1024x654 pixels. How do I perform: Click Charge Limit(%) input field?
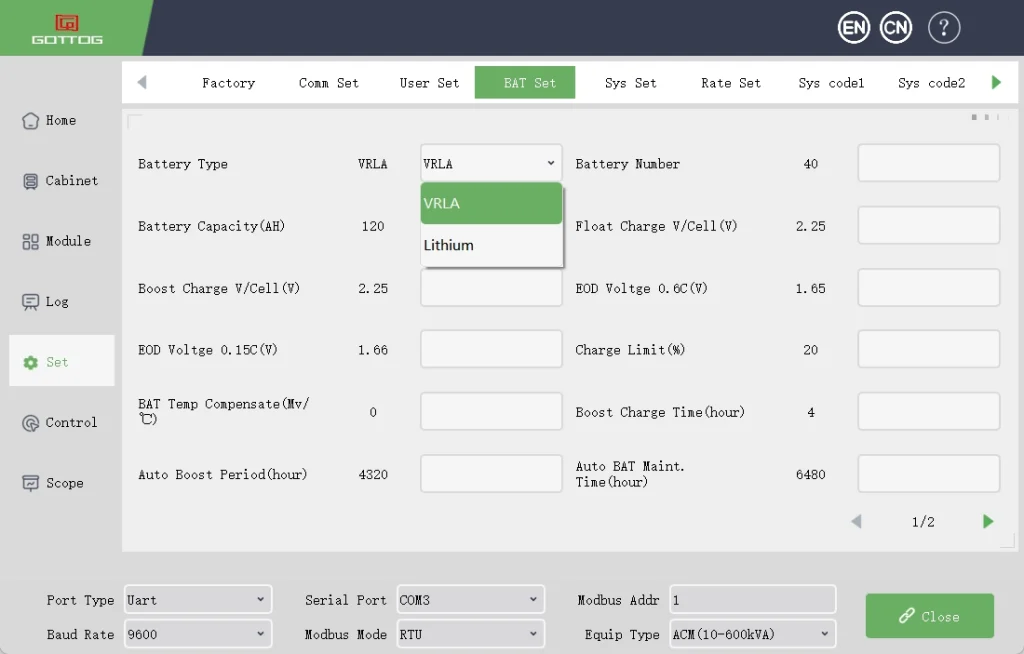(928, 349)
